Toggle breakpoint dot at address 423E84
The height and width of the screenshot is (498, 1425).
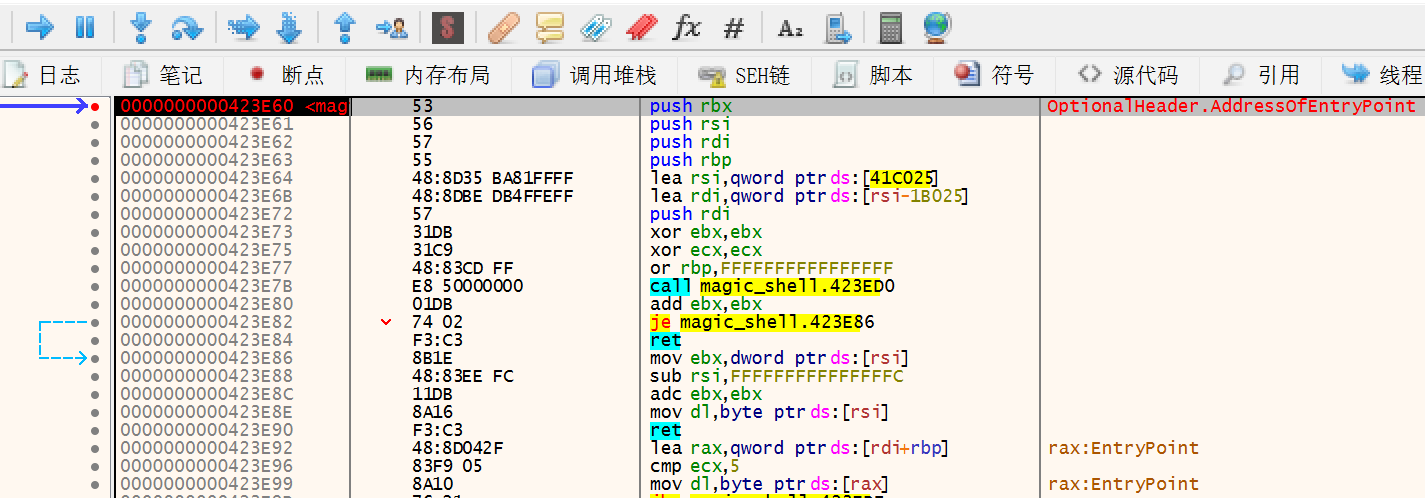point(95,340)
